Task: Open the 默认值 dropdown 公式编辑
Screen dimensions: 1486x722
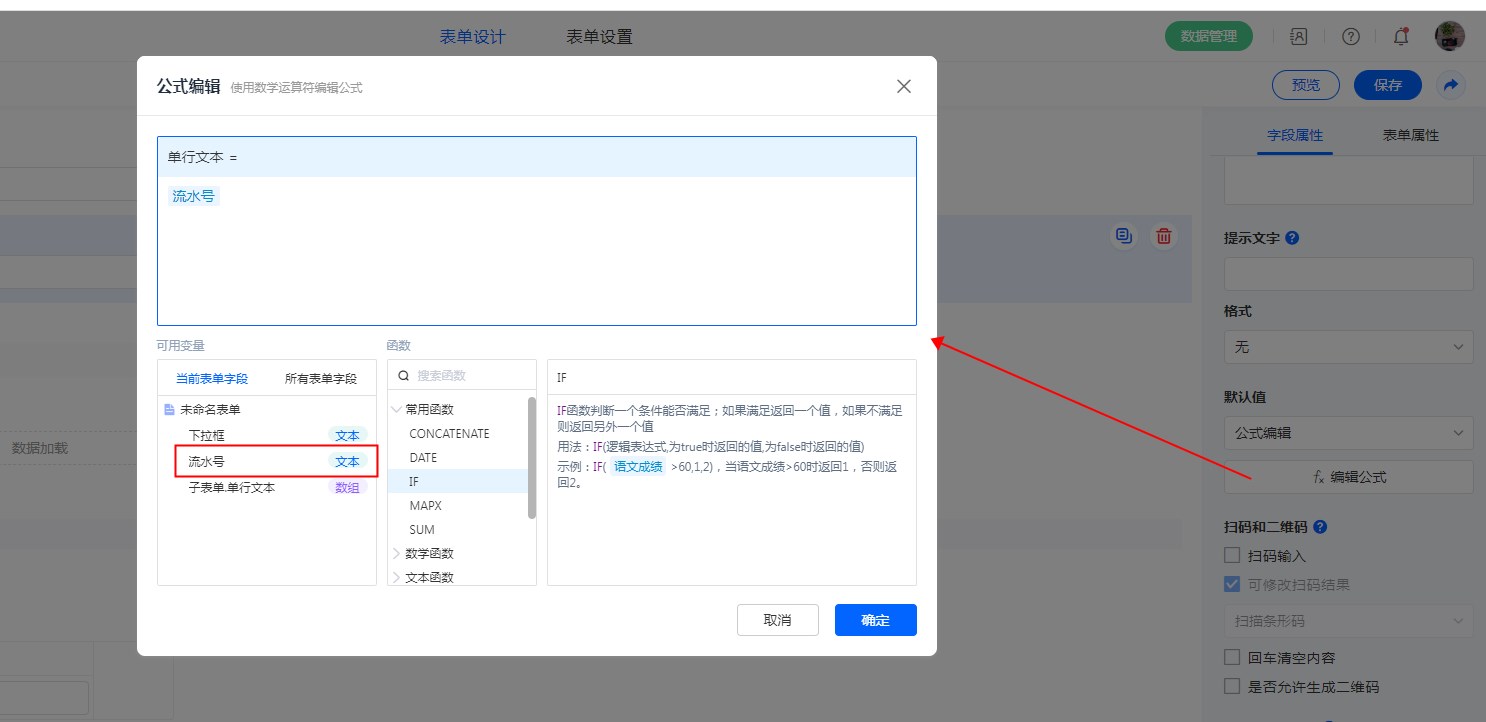Action: pyautogui.click(x=1348, y=433)
